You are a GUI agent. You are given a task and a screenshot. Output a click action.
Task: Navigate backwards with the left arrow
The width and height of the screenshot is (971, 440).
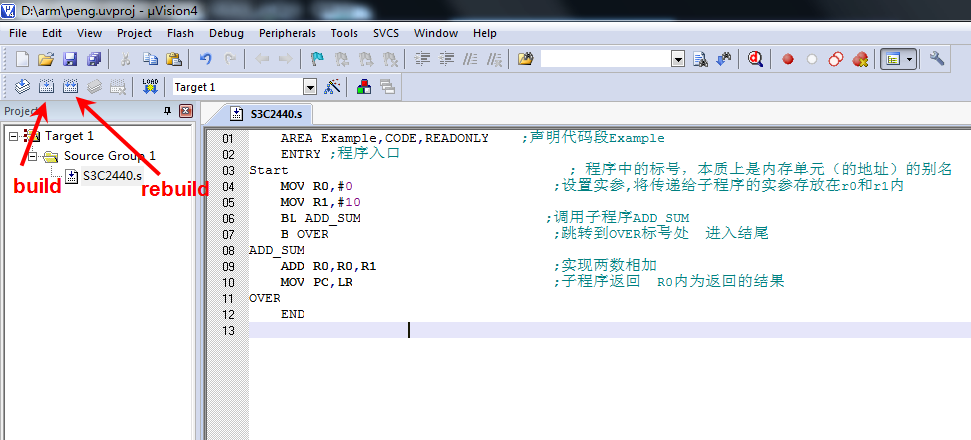pos(263,59)
